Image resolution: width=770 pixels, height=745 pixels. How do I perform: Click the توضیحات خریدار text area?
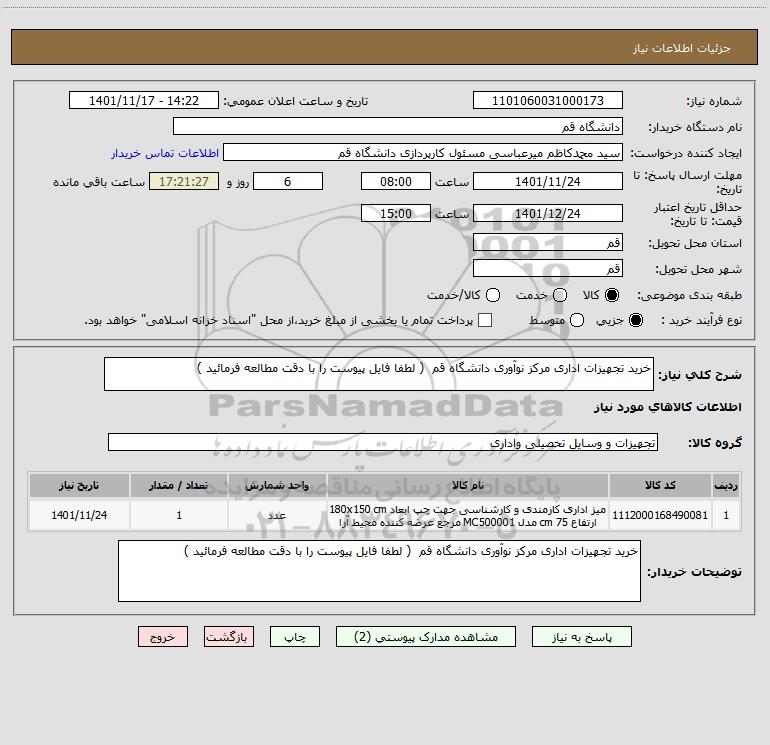(379, 571)
